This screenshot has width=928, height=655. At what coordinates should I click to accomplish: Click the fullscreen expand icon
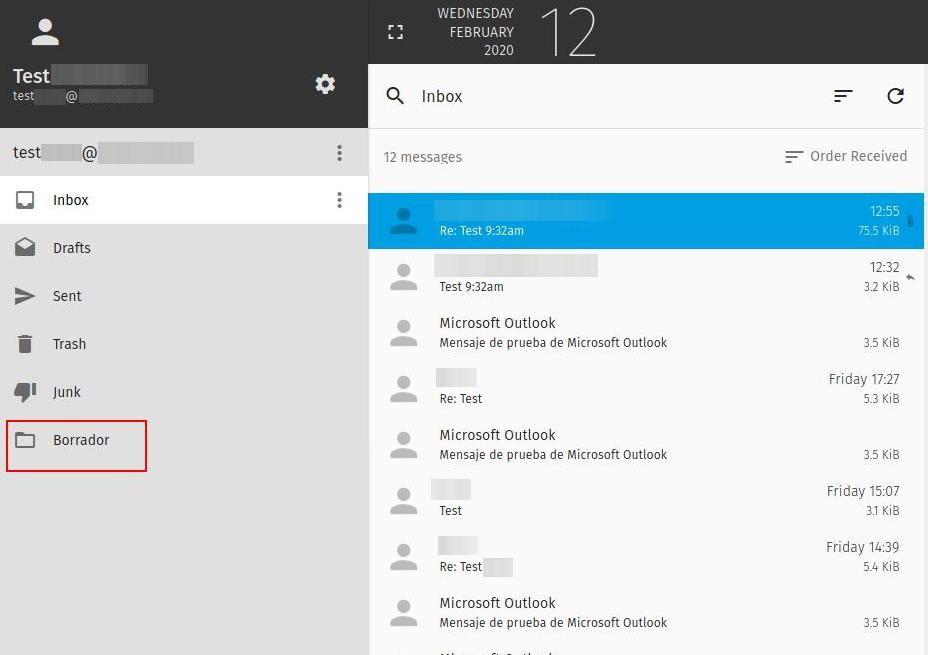point(395,32)
